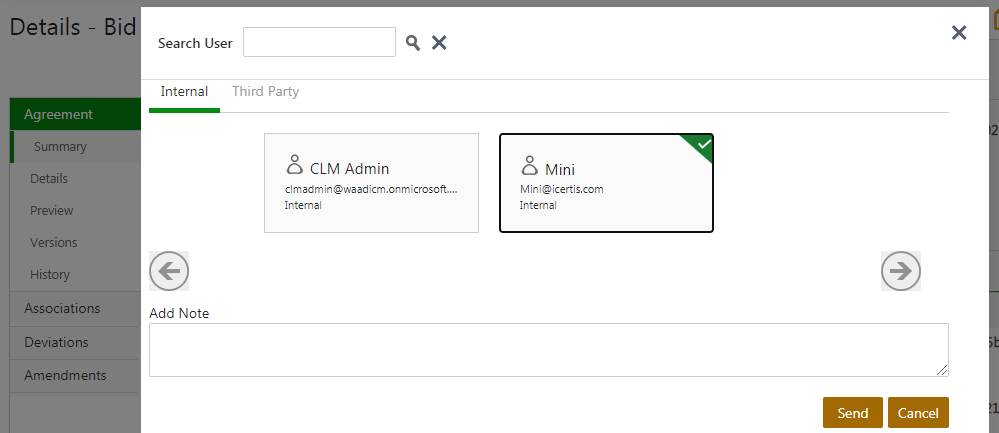Clear the user search with X icon
This screenshot has width=999, height=433.
click(438, 43)
